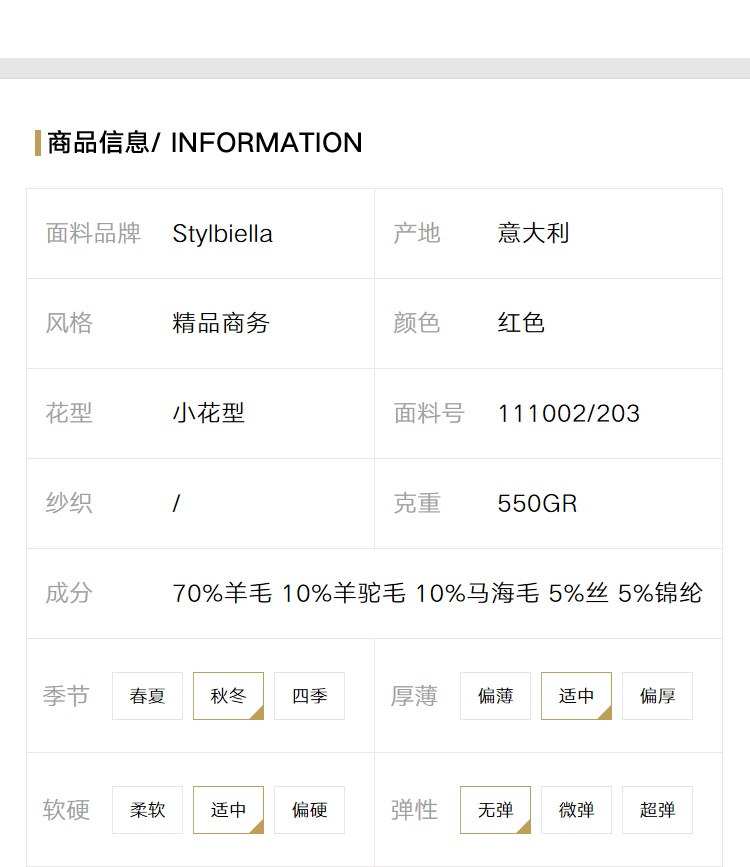750x867 pixels.
Task: Click the 意大利 origin value
Action: 533,233
